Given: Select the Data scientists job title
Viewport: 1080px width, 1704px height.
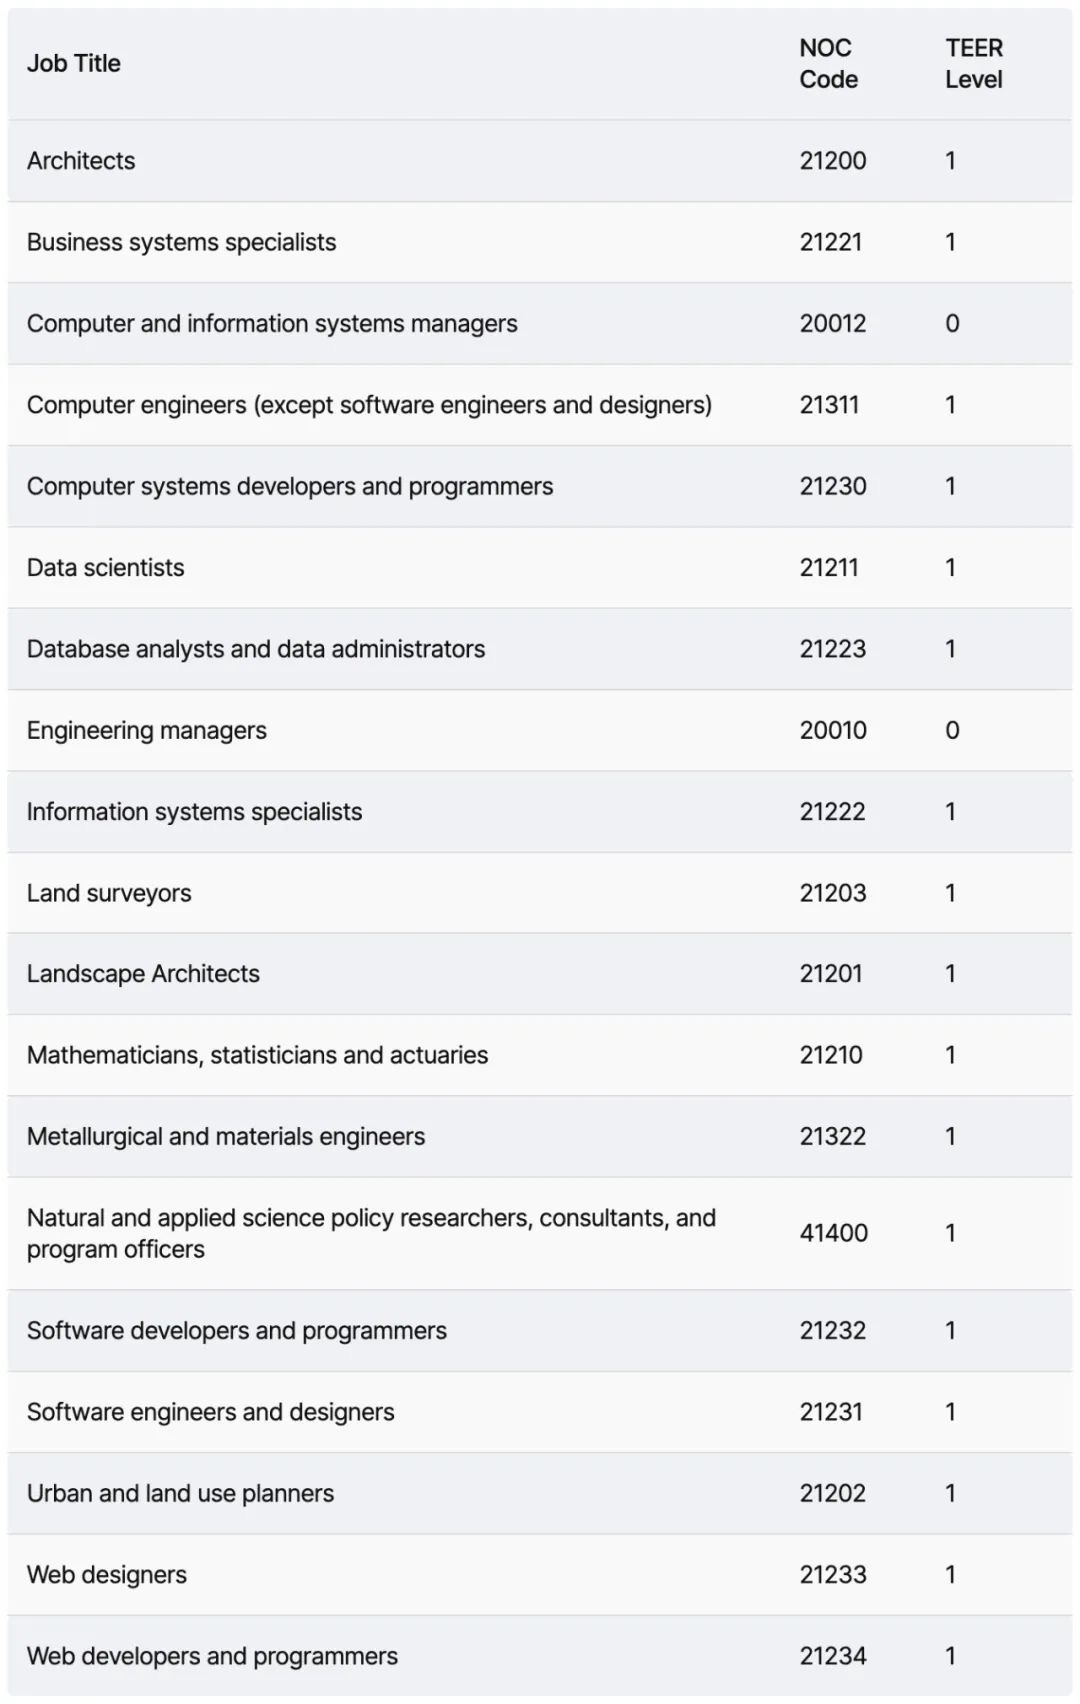Looking at the screenshot, I should coord(106,568).
